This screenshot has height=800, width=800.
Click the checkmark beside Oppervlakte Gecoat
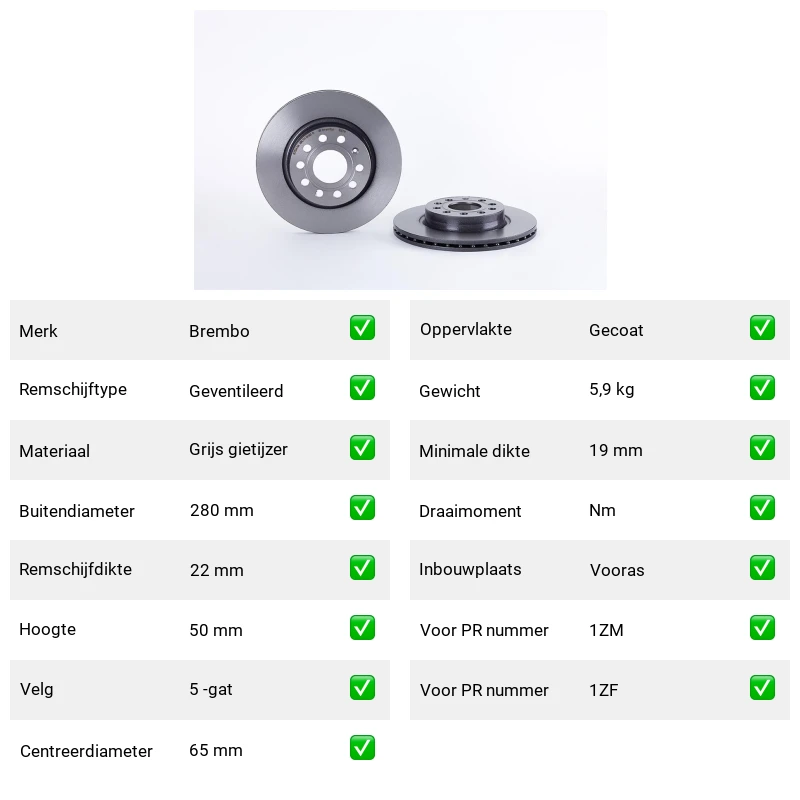(x=762, y=328)
